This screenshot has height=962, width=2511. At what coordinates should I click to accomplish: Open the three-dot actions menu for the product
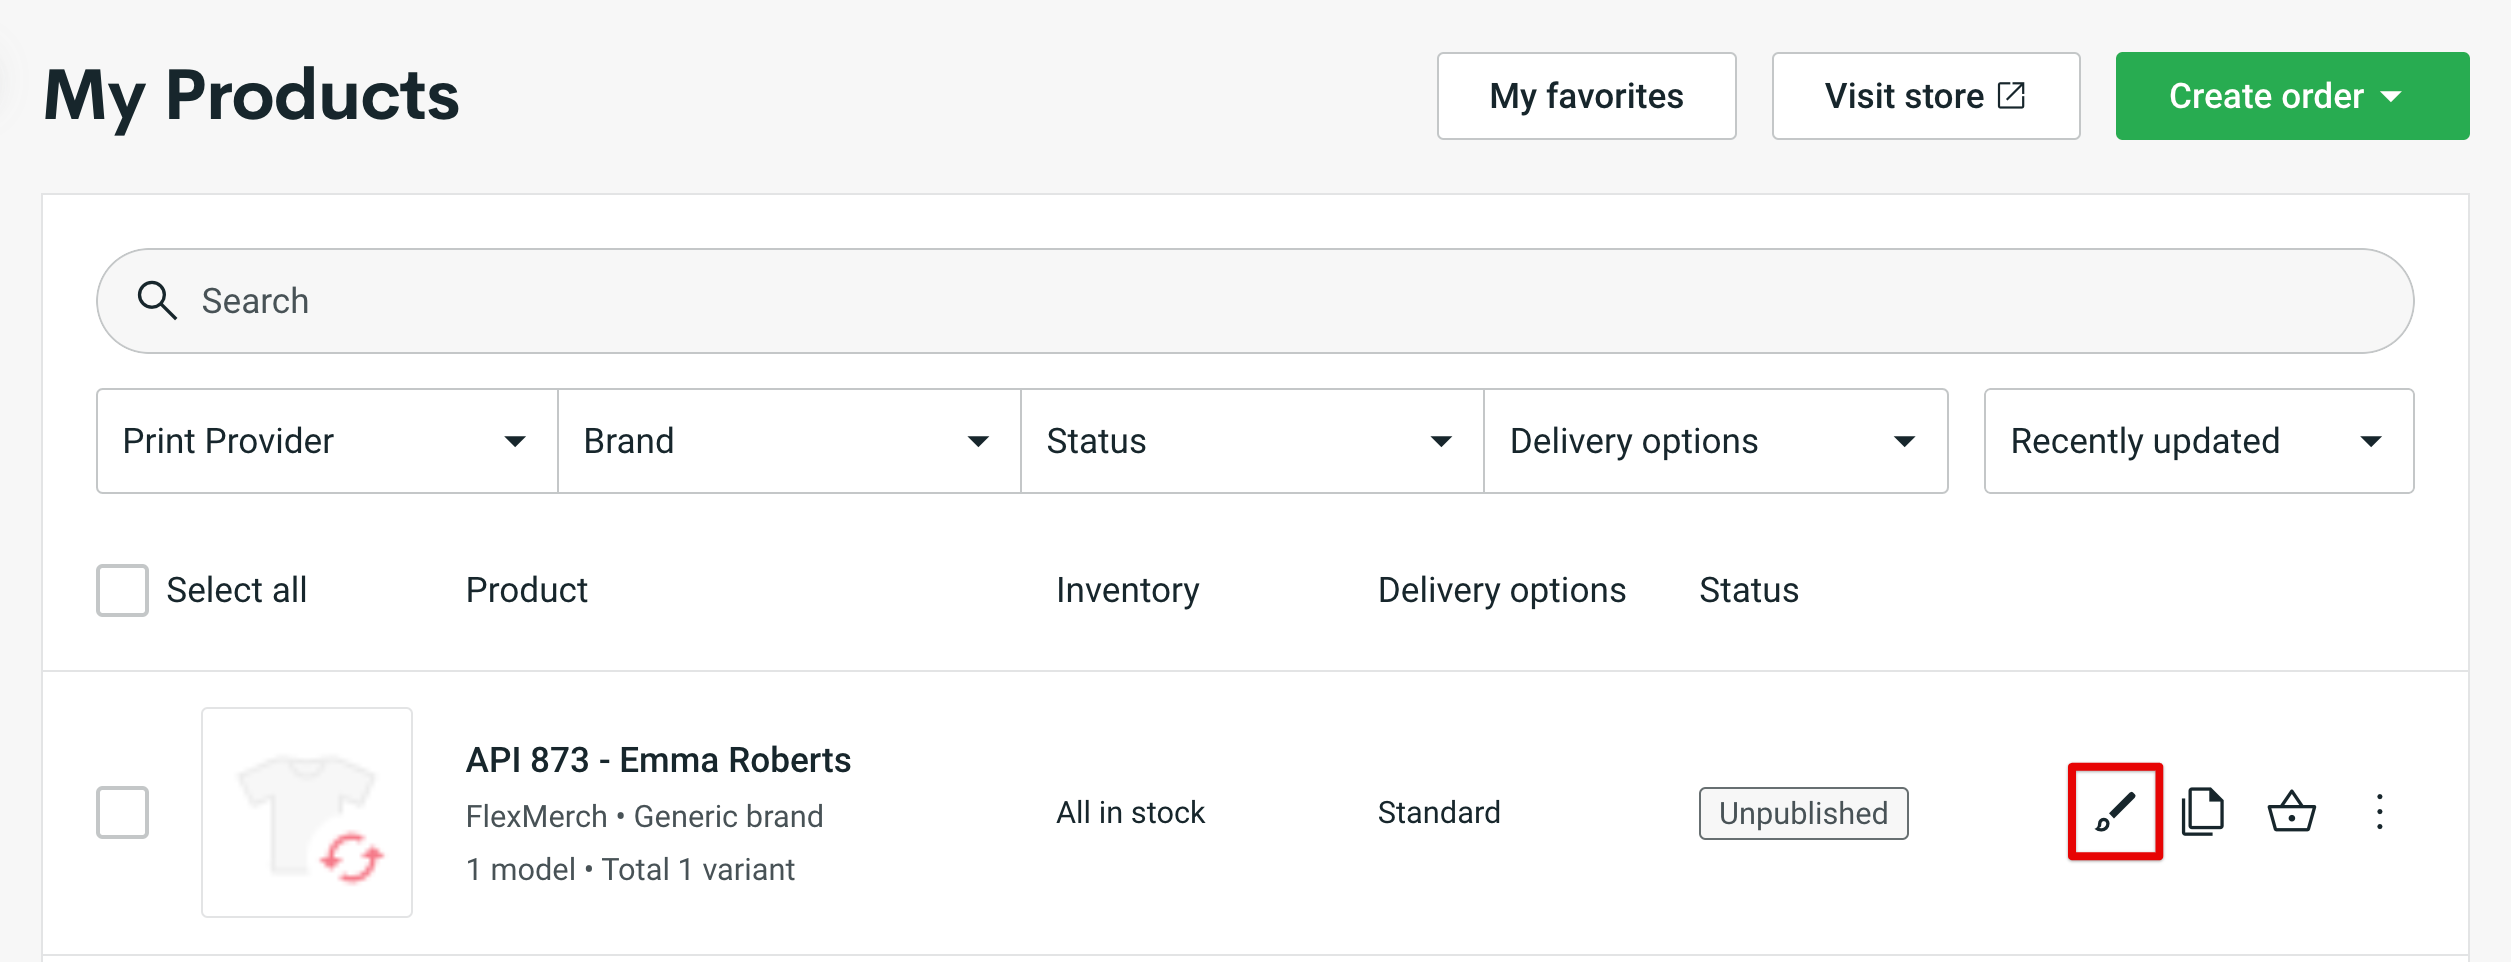(x=2379, y=812)
